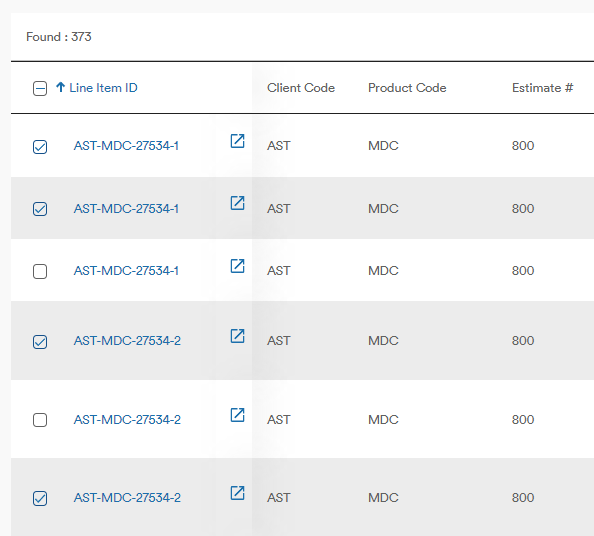594x536 pixels.
Task: Open external link icon of unchecked AST-MDC-27534-2 row
Action: click(x=238, y=415)
